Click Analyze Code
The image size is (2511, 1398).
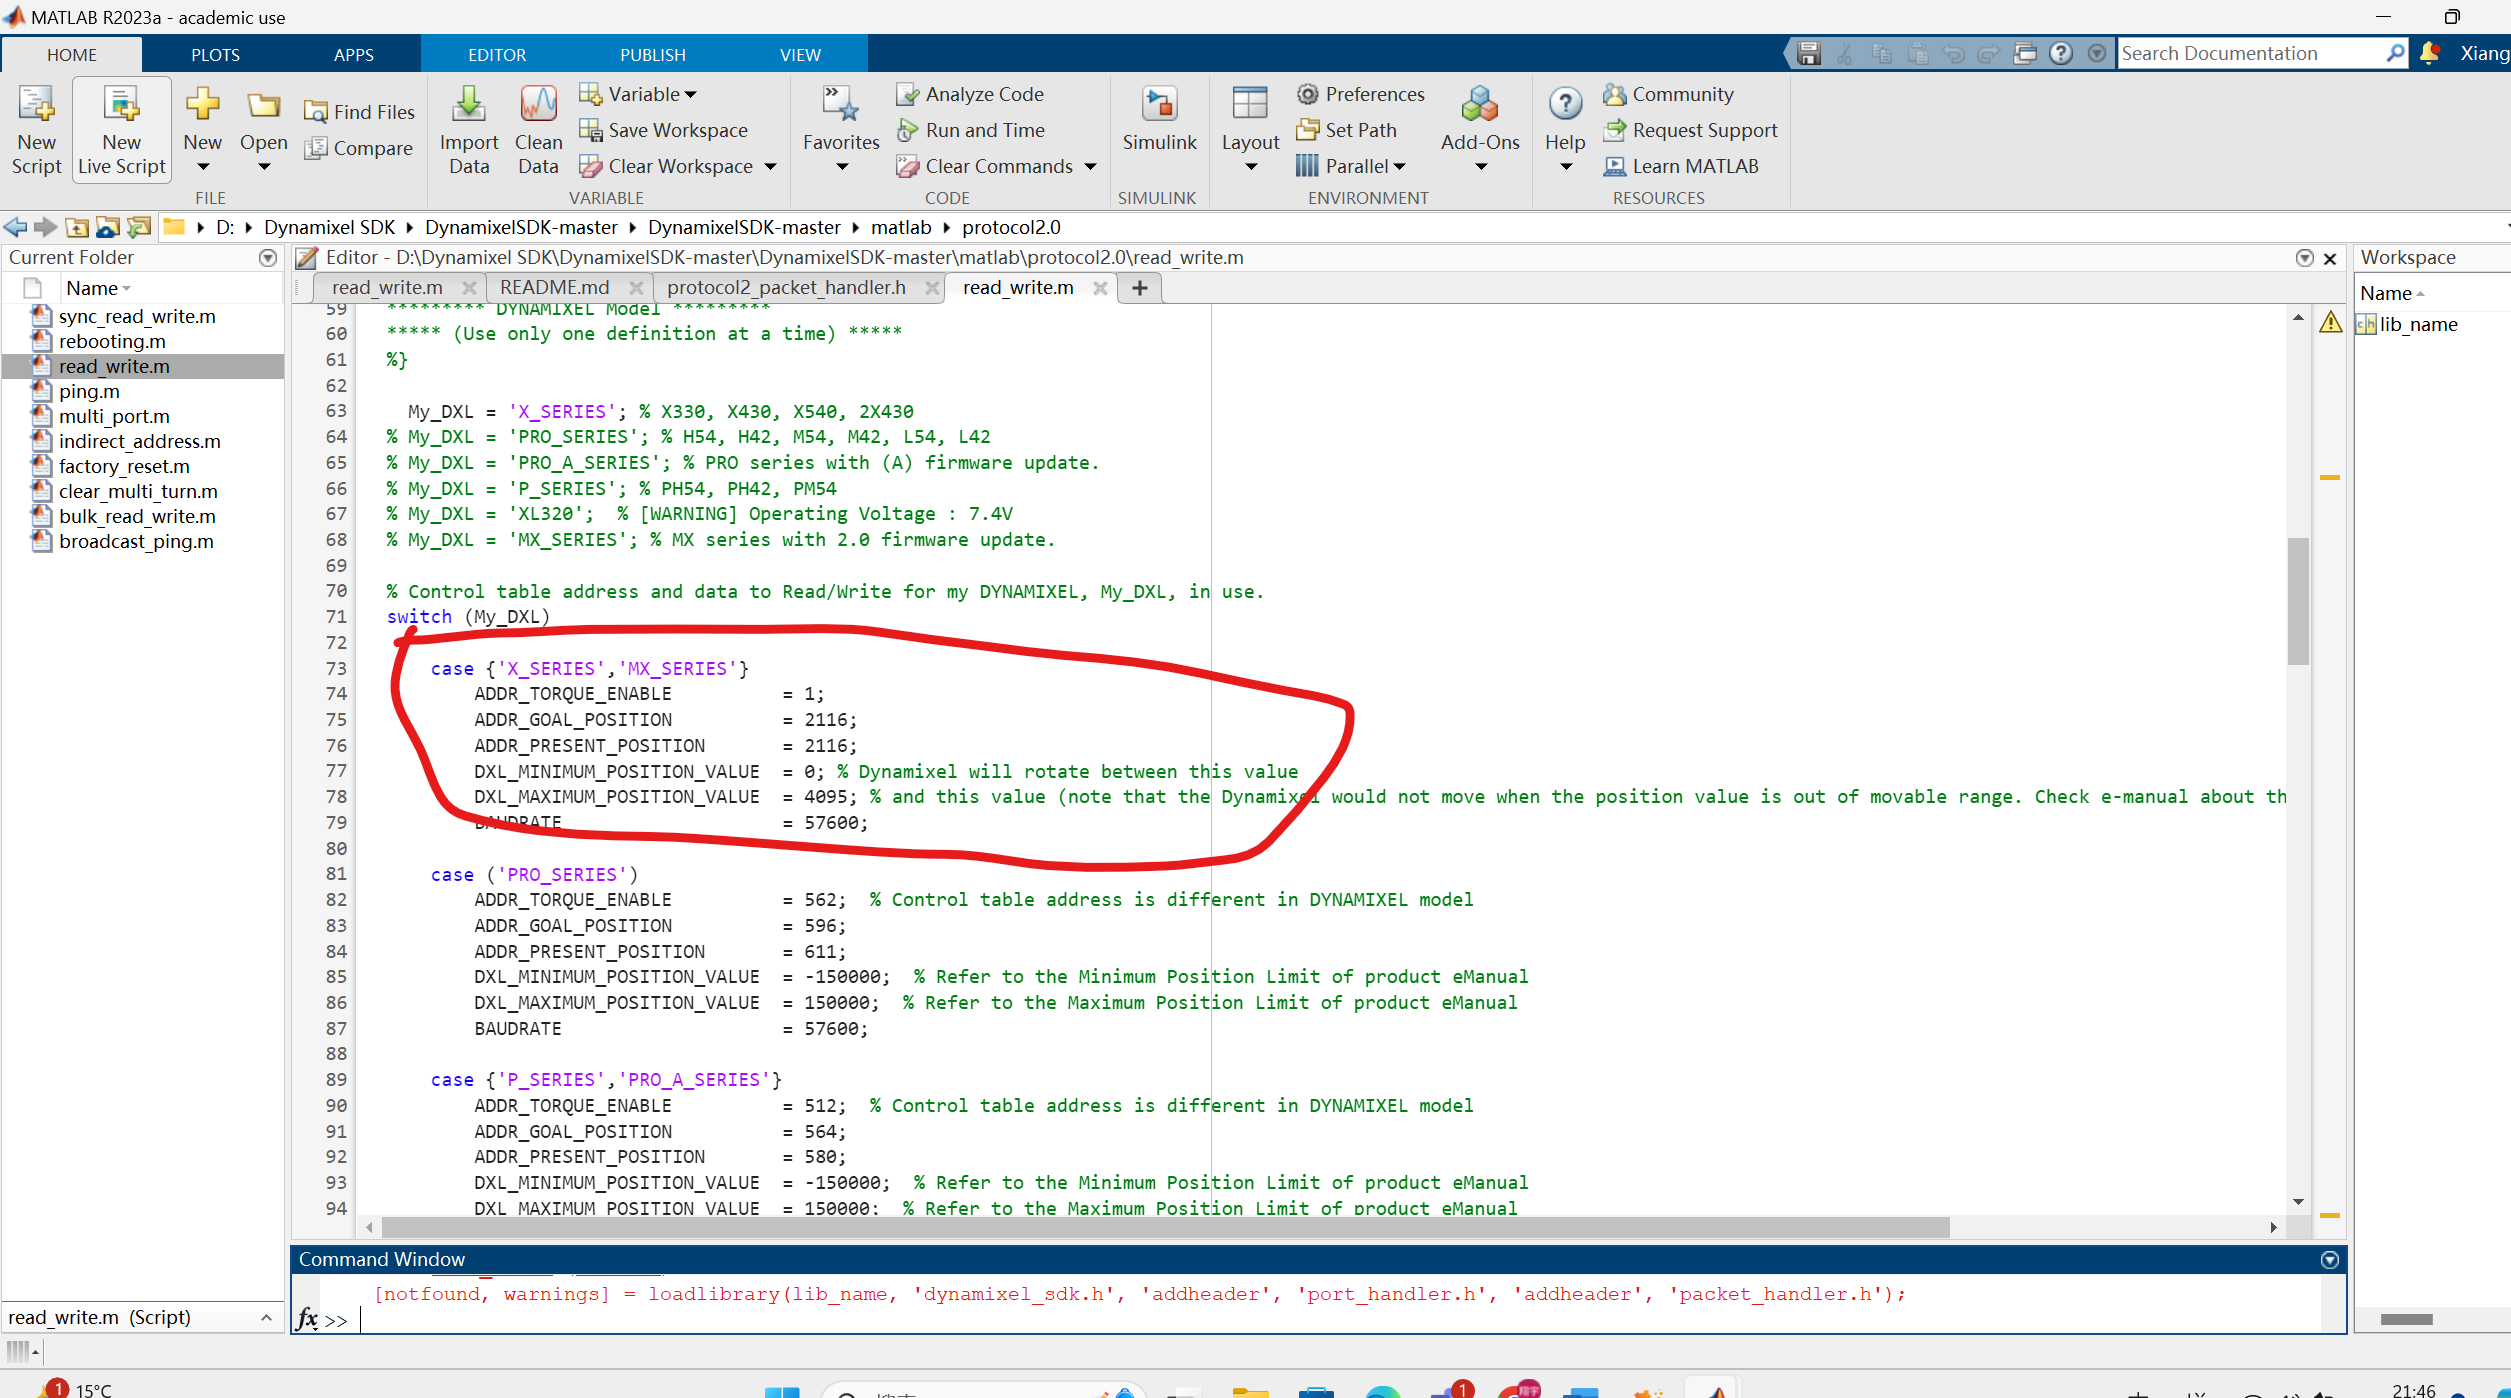click(970, 94)
